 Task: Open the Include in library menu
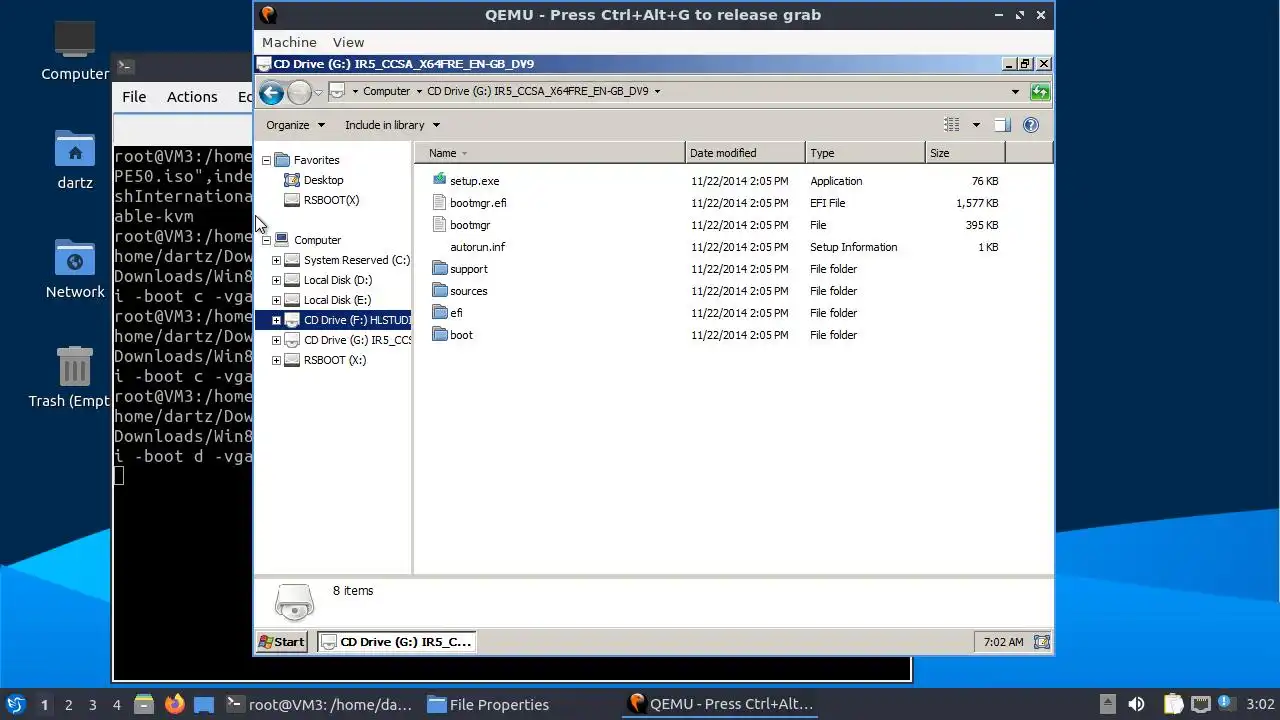tap(392, 125)
